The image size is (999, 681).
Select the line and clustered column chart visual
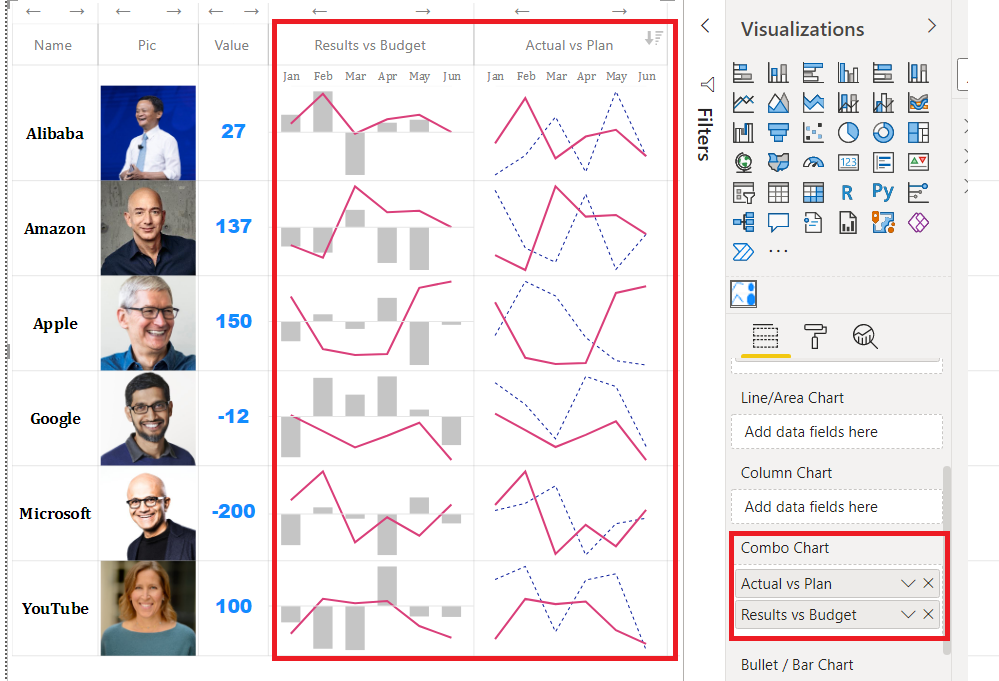tap(883, 103)
